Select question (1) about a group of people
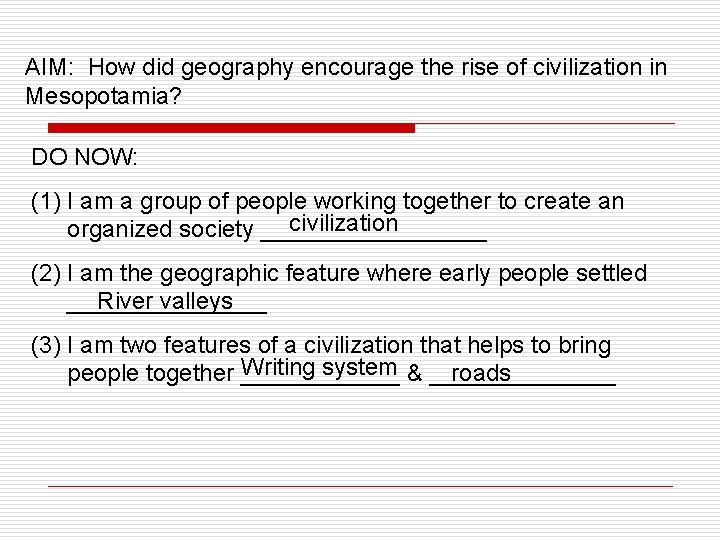This screenshot has height=540, width=720. pyautogui.click(x=327, y=216)
